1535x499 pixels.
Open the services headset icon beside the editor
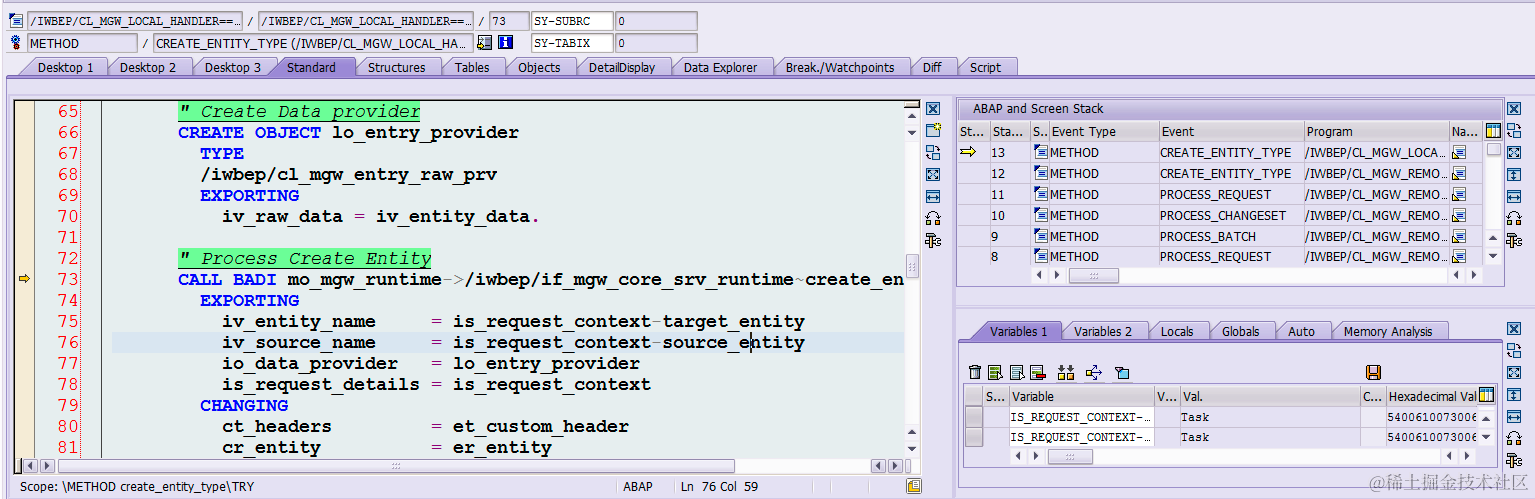click(932, 219)
